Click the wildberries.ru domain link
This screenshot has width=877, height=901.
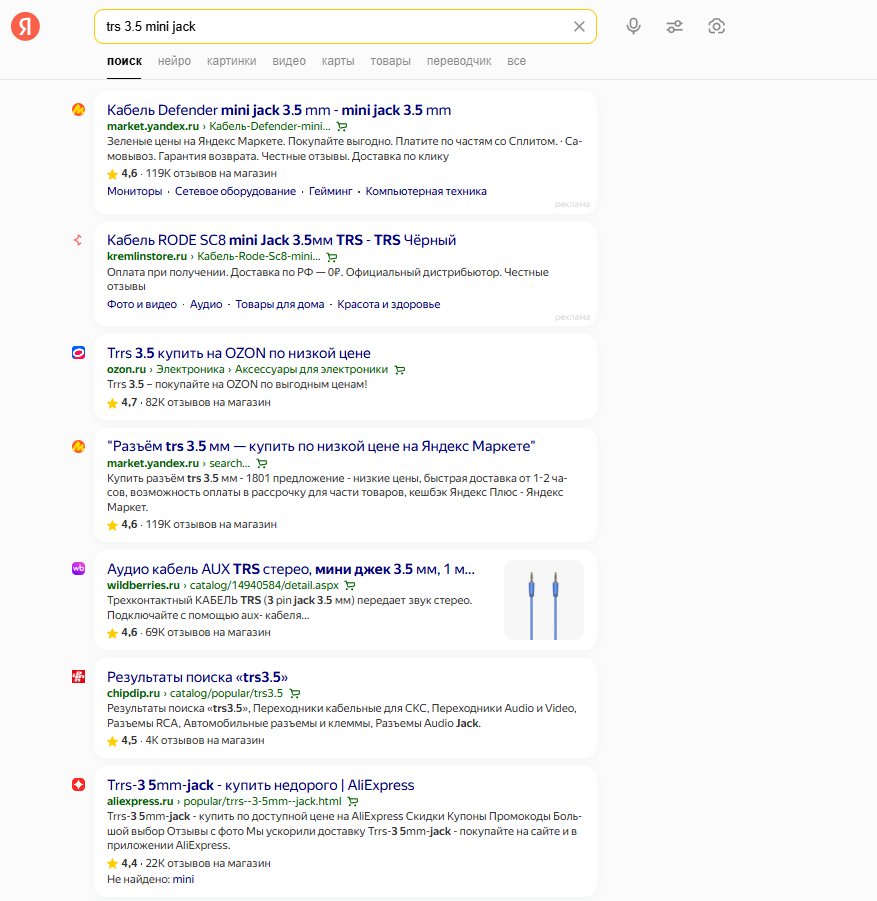143,585
